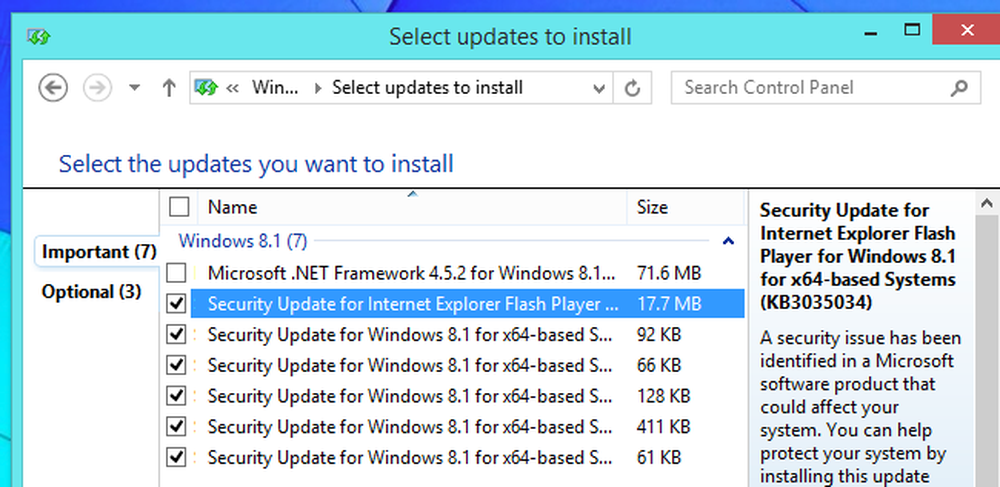
Task: Maximize the window
Action: (x=913, y=29)
